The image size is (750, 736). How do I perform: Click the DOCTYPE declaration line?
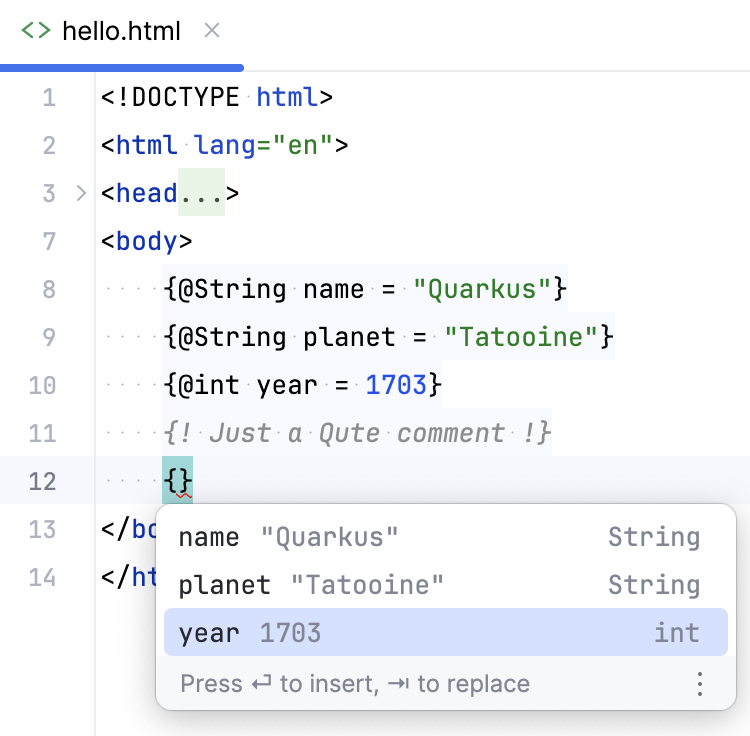pos(216,97)
